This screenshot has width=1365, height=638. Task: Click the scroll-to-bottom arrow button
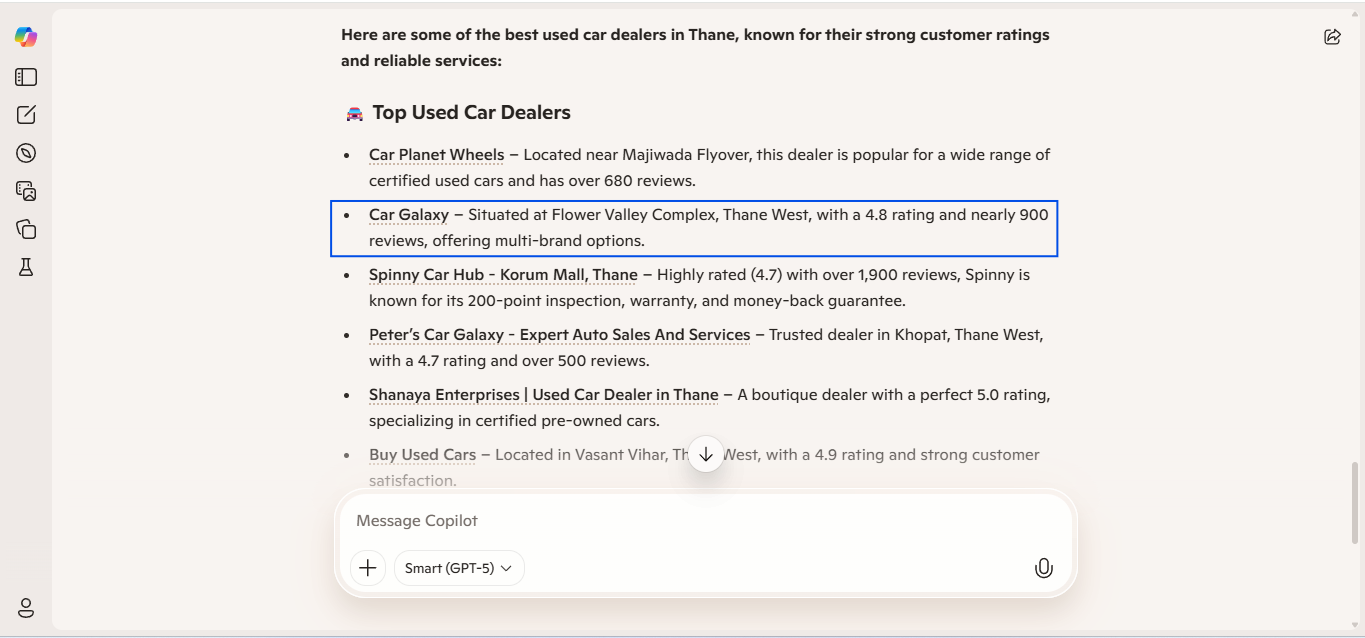click(x=706, y=454)
